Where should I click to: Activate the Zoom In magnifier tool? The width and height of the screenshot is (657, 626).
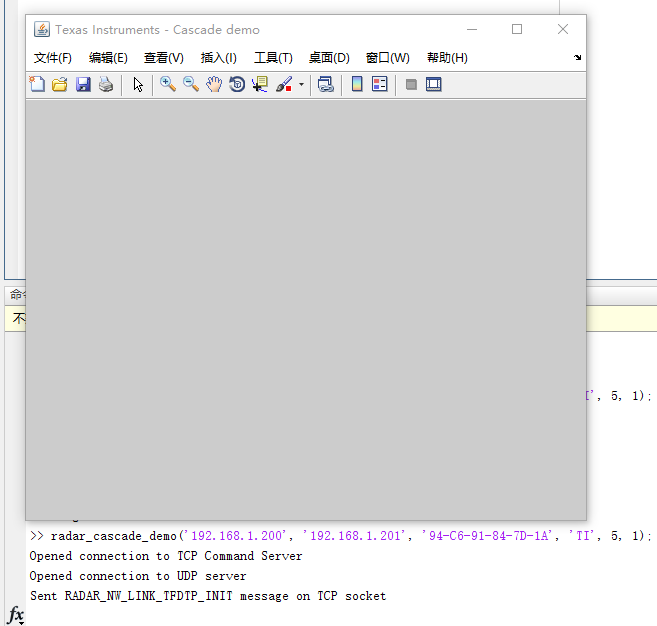click(168, 85)
